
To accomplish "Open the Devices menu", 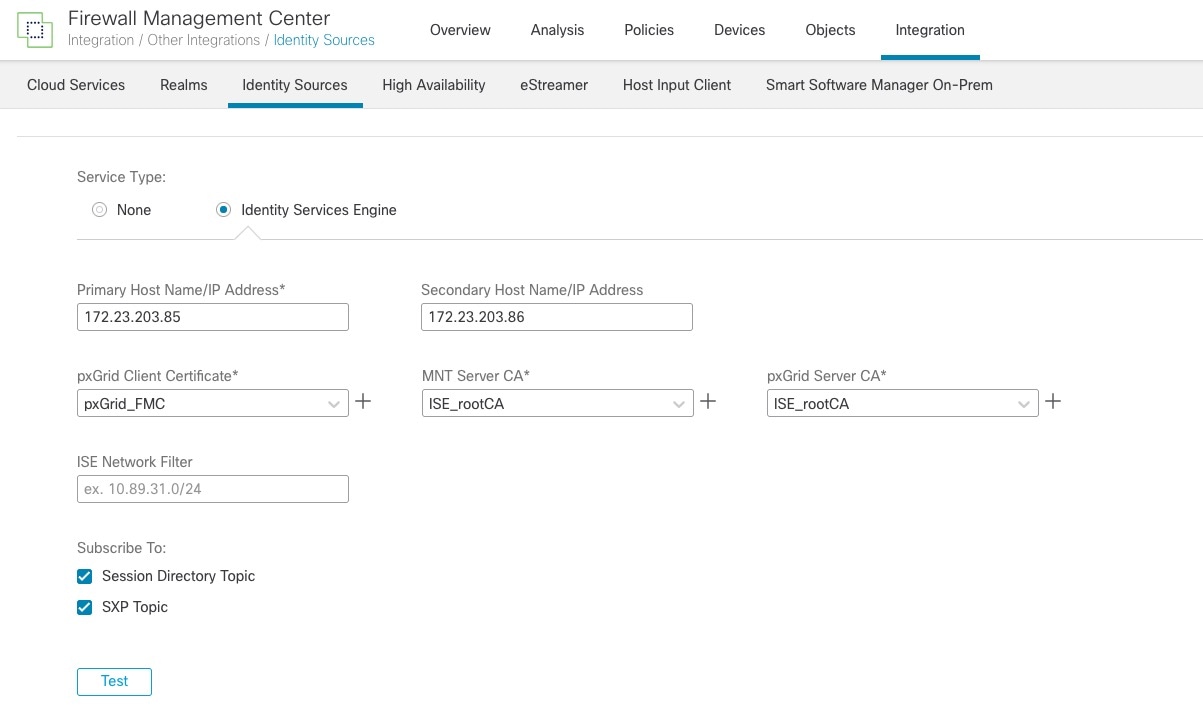I will coord(739,30).
